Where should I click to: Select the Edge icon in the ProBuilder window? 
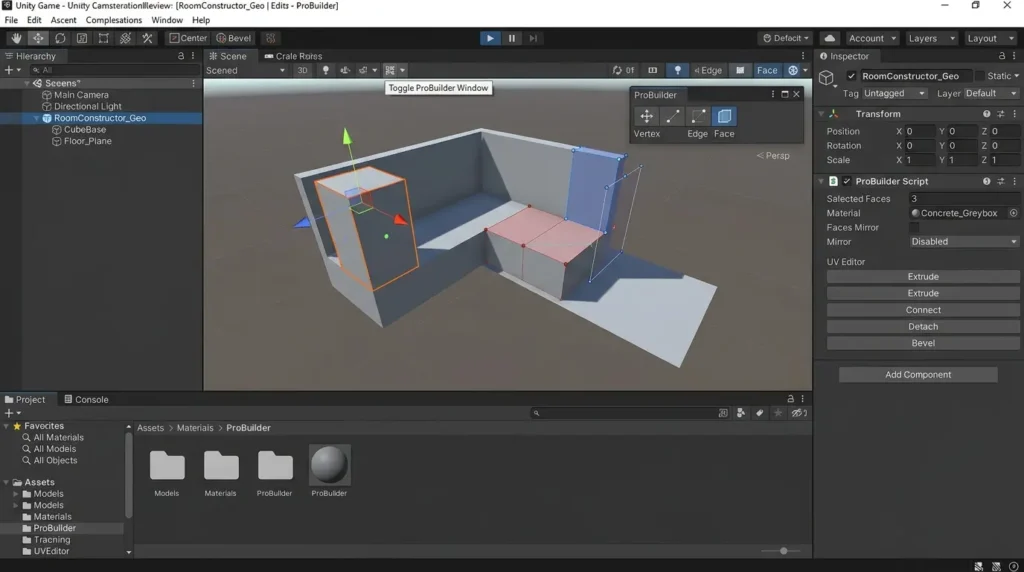pyautogui.click(x=698, y=116)
